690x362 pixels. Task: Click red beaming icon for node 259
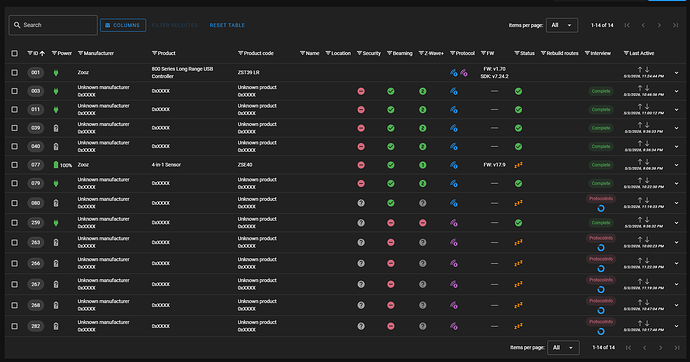pos(391,223)
